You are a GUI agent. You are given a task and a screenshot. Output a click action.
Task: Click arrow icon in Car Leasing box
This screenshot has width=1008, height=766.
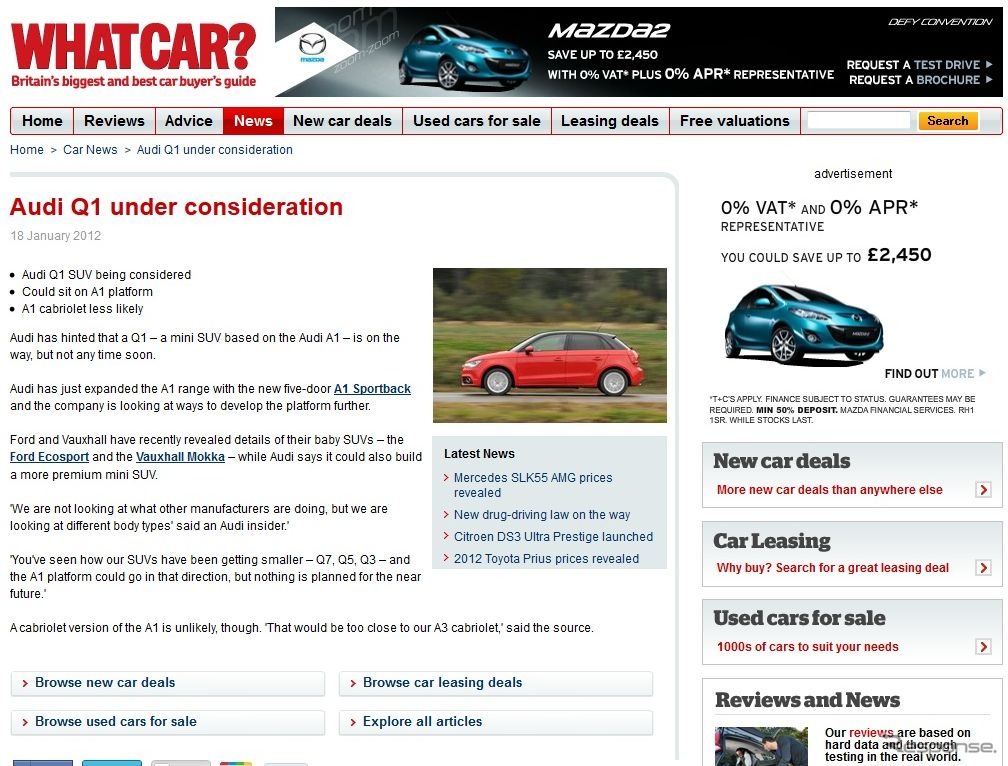(983, 567)
